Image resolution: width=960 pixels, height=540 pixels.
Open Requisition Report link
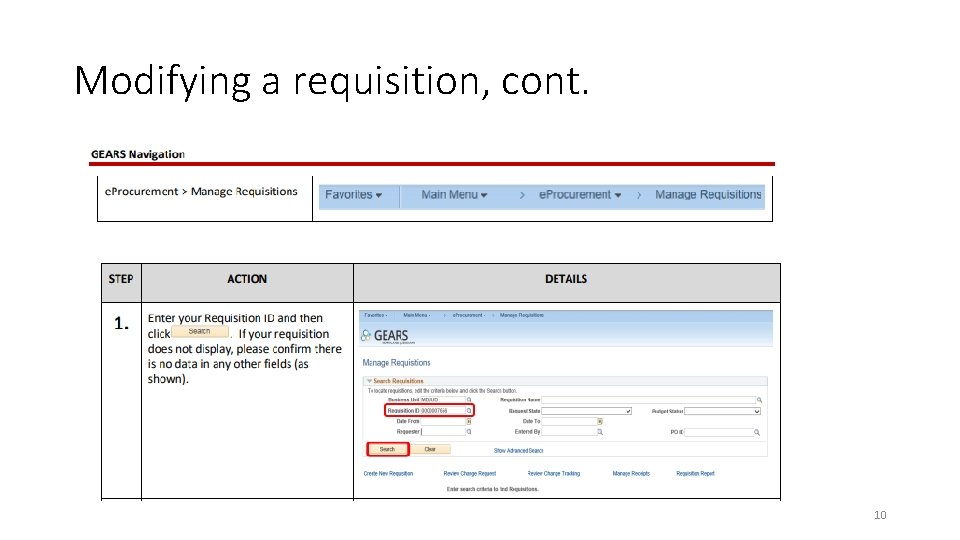tap(695, 473)
